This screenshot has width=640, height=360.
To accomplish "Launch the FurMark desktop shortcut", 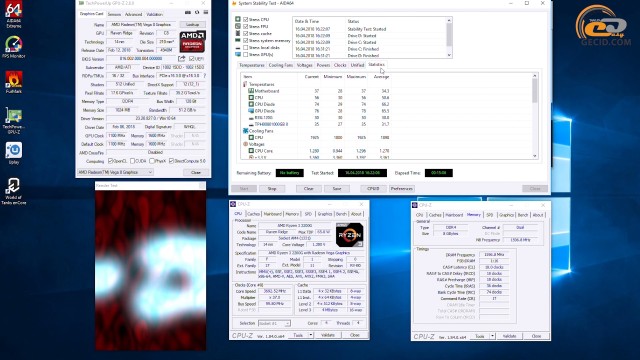I will [x=13, y=82].
